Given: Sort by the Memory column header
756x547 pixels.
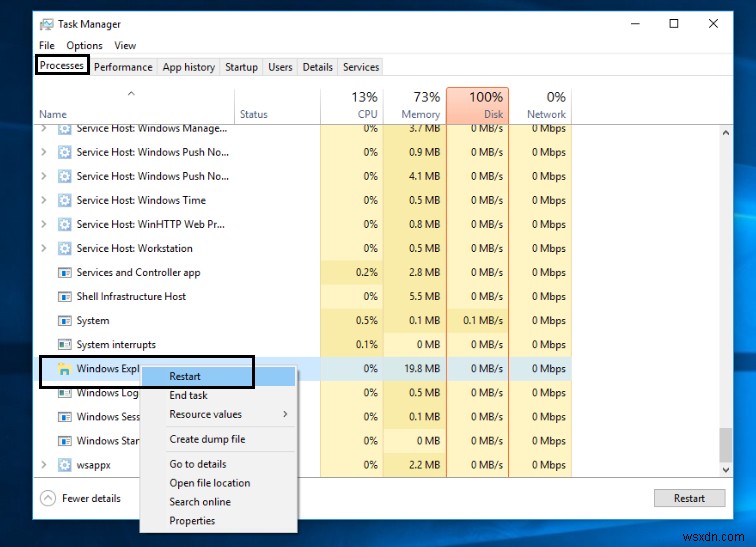Looking at the screenshot, I should [415, 106].
